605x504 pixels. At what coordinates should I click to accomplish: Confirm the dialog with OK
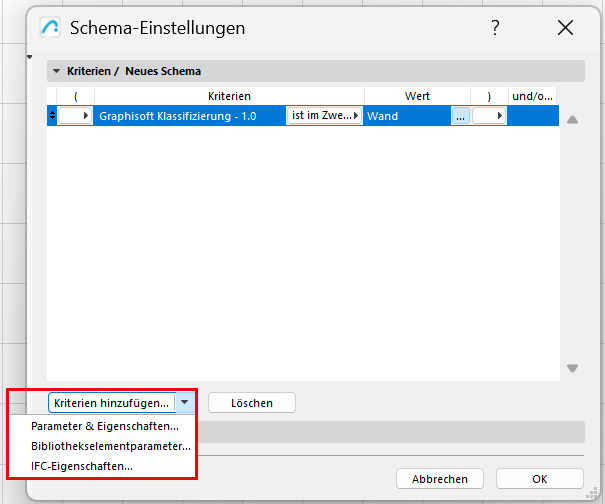[x=539, y=479]
